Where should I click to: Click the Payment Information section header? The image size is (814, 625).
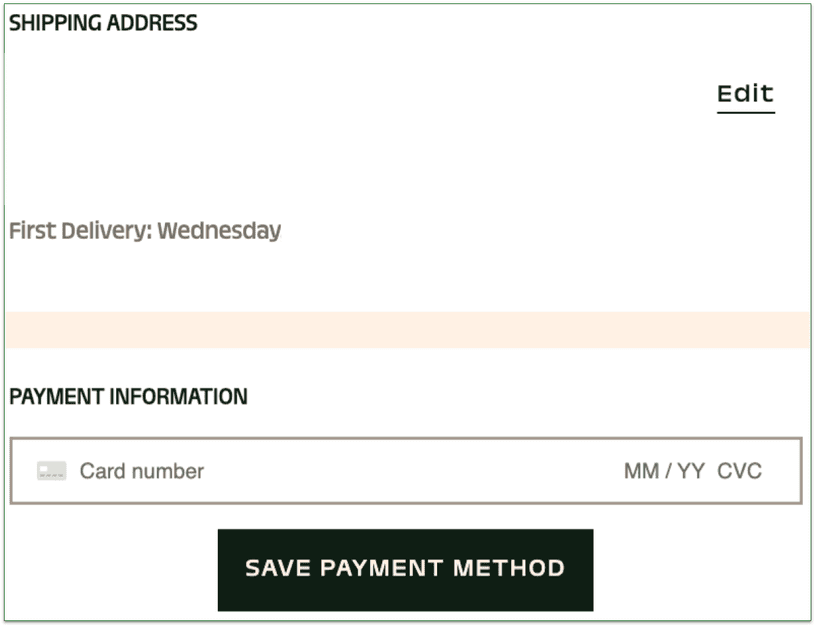coord(128,396)
